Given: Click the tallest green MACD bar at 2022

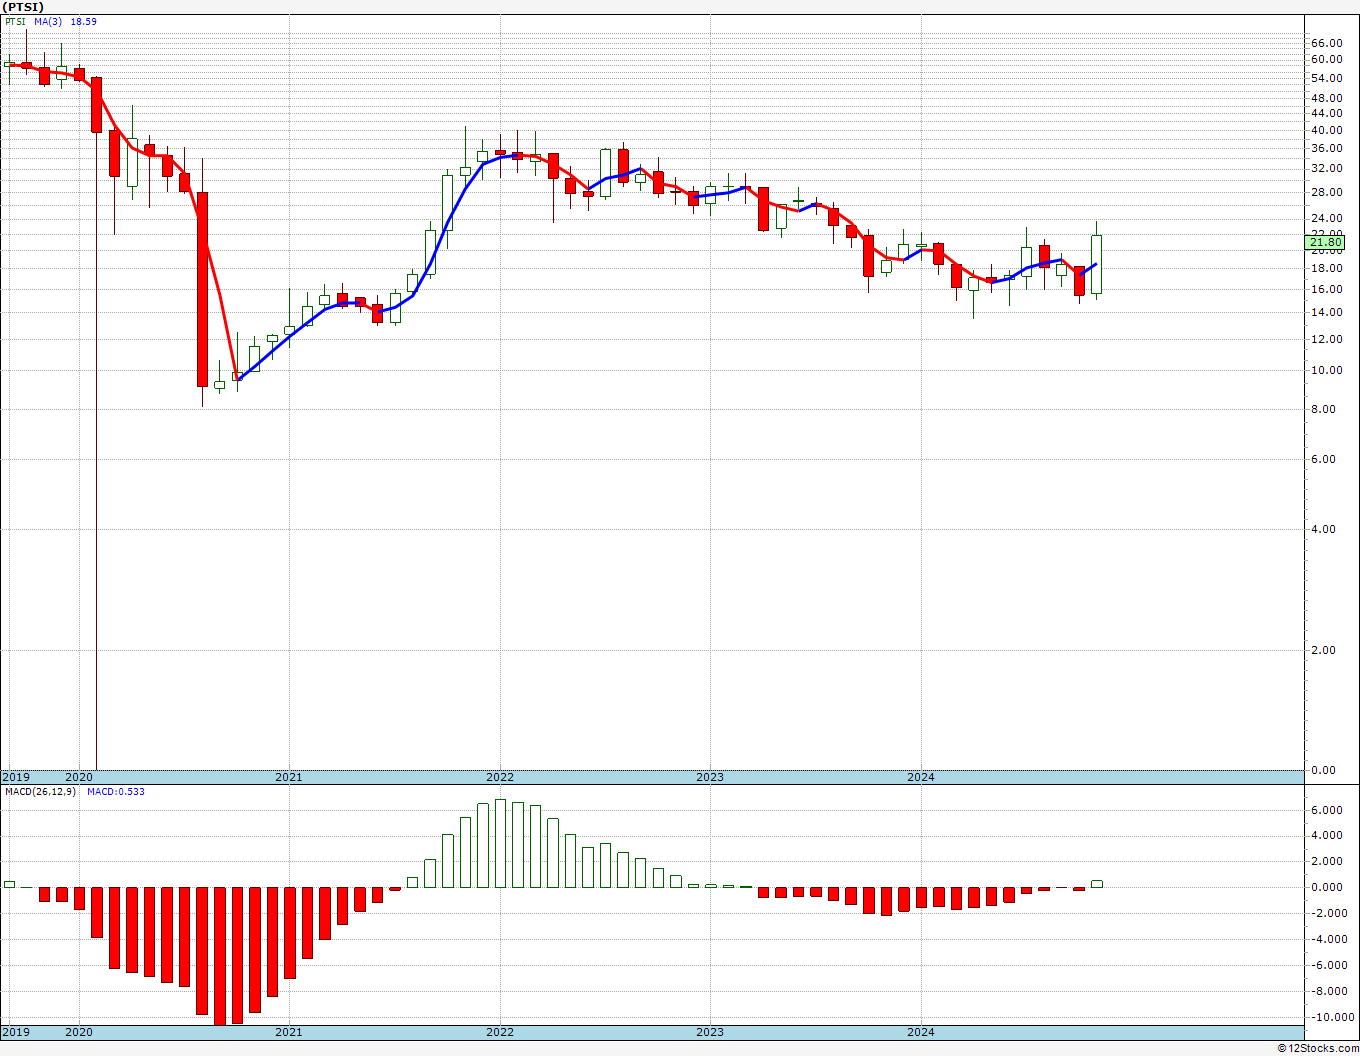Looking at the screenshot, I should (500, 843).
